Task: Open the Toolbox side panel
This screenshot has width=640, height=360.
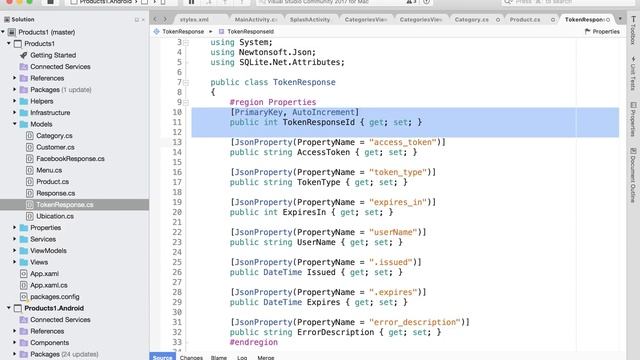Action: (633, 30)
